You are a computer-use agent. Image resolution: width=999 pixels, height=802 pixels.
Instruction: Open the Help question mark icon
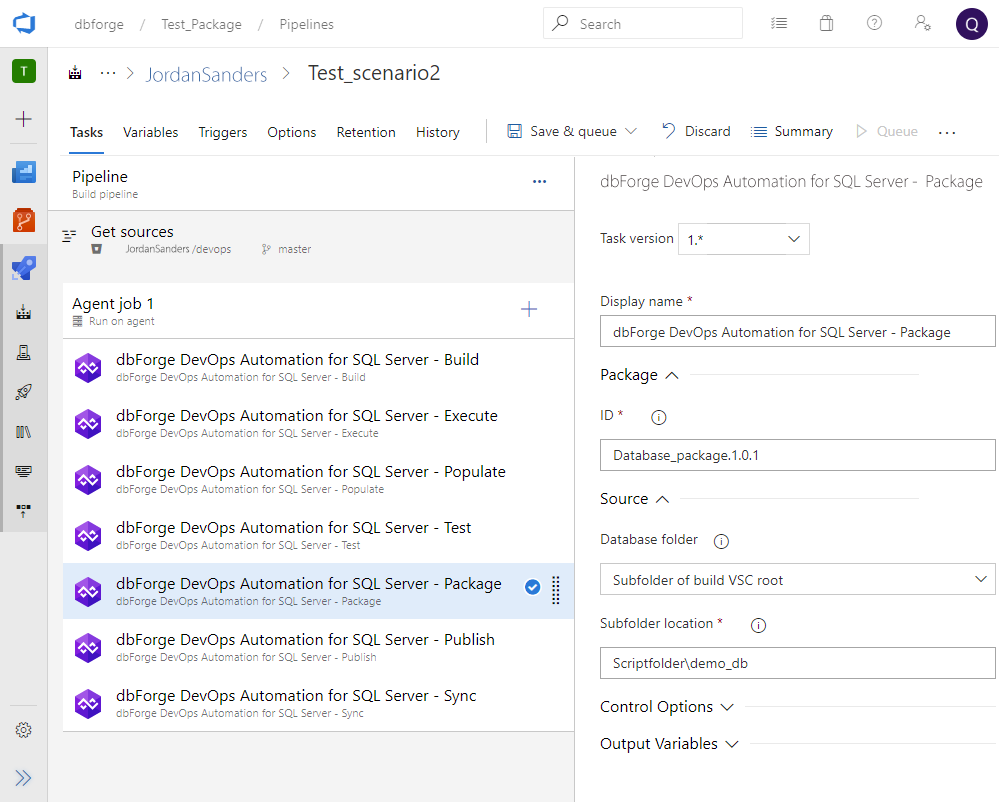[874, 24]
